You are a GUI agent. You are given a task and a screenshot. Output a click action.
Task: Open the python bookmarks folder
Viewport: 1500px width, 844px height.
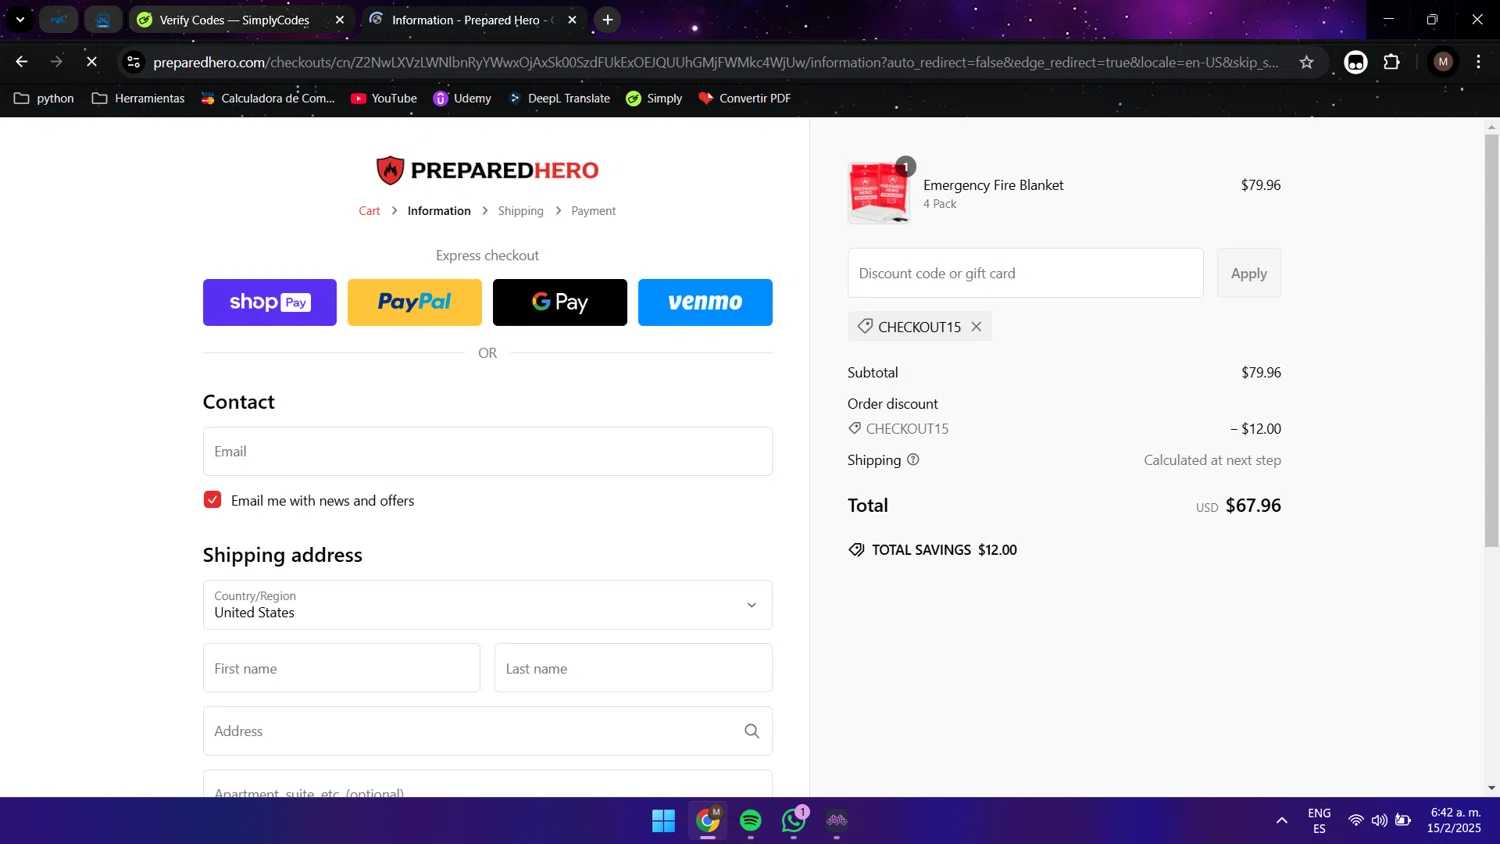point(44,98)
